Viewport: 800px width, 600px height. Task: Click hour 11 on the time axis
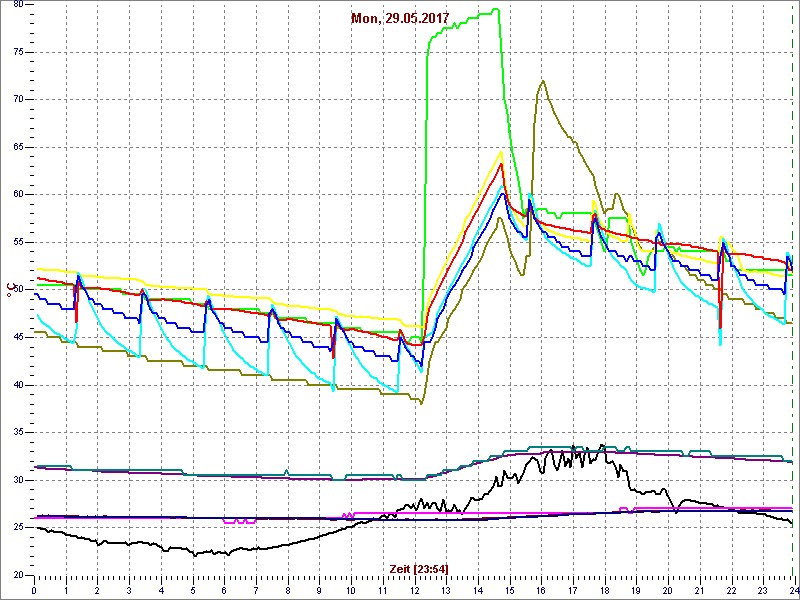(x=383, y=591)
